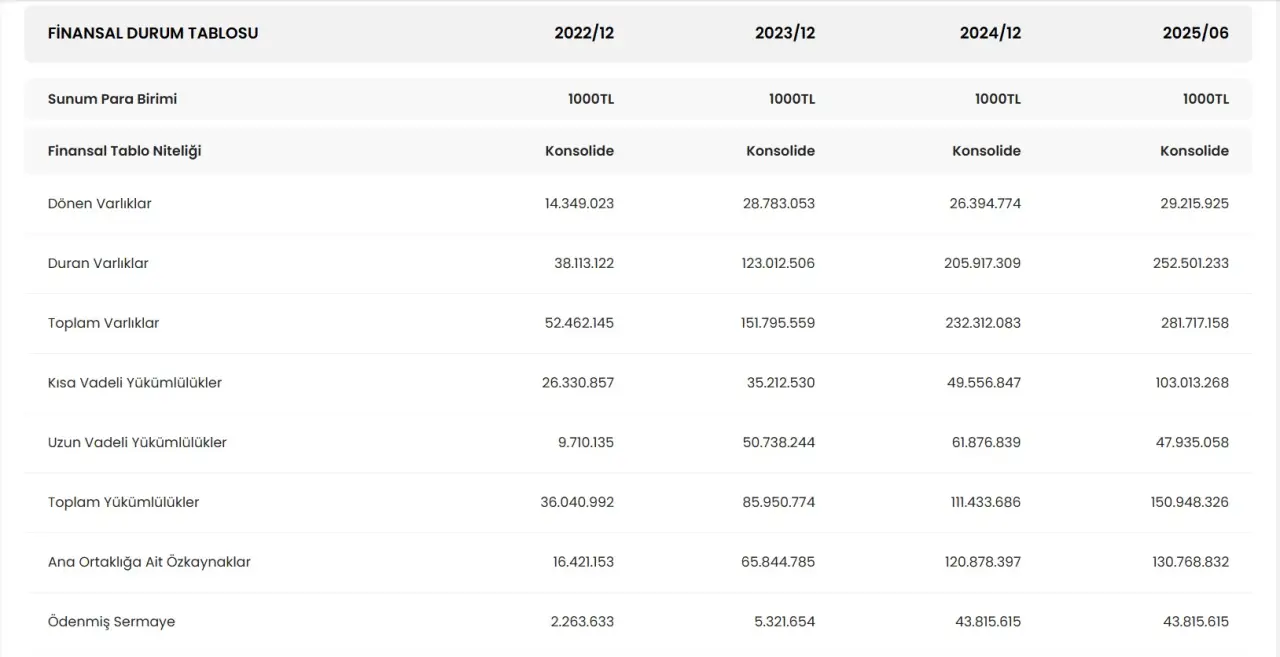Viewport: 1280px width, 657px height.
Task: Click Ana Ortaklığa Ait Özkaynaklar label
Action: [x=149, y=562]
